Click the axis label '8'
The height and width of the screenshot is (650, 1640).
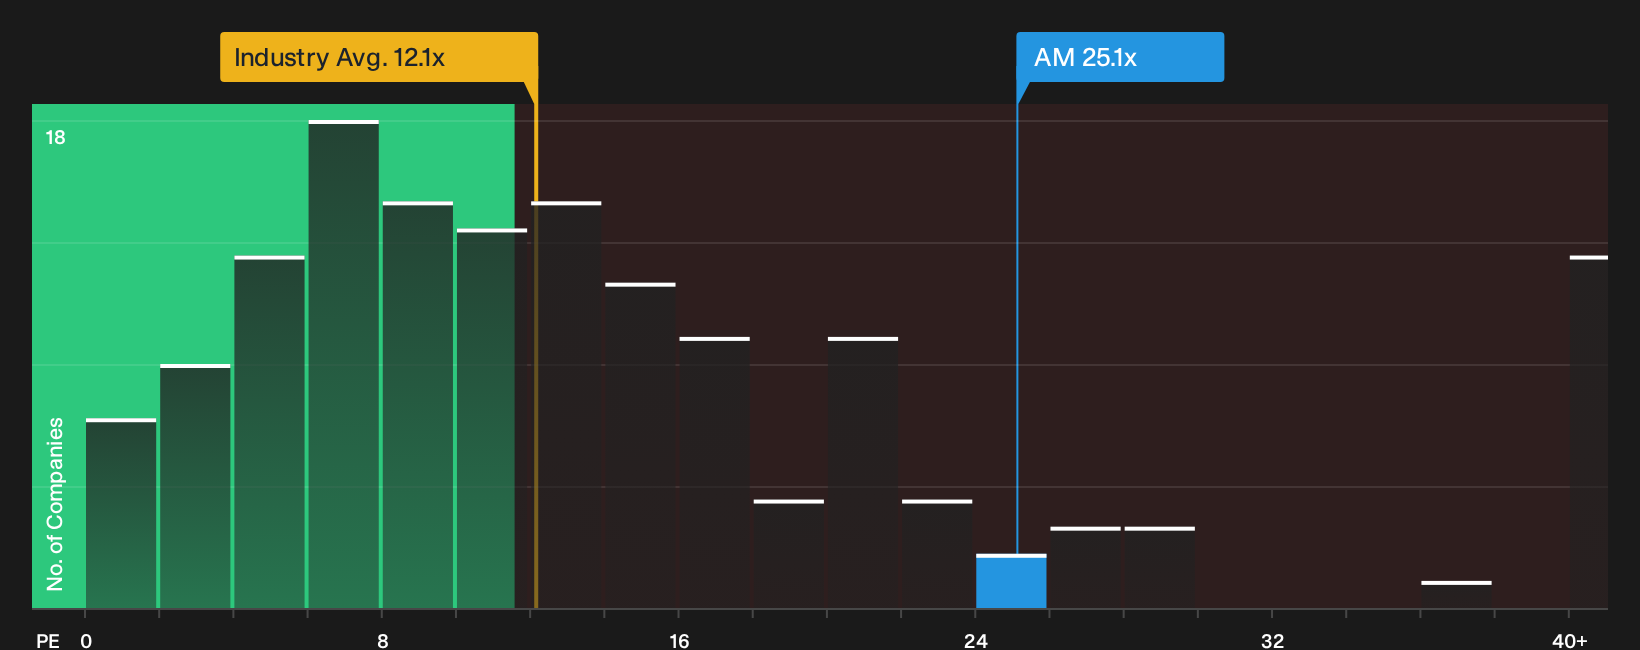(x=382, y=640)
